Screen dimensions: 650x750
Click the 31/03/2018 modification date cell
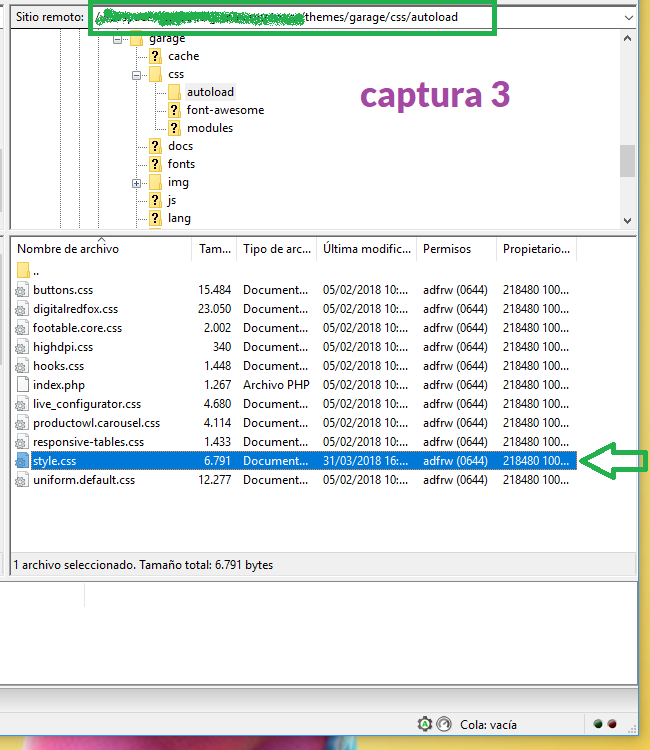(x=365, y=461)
